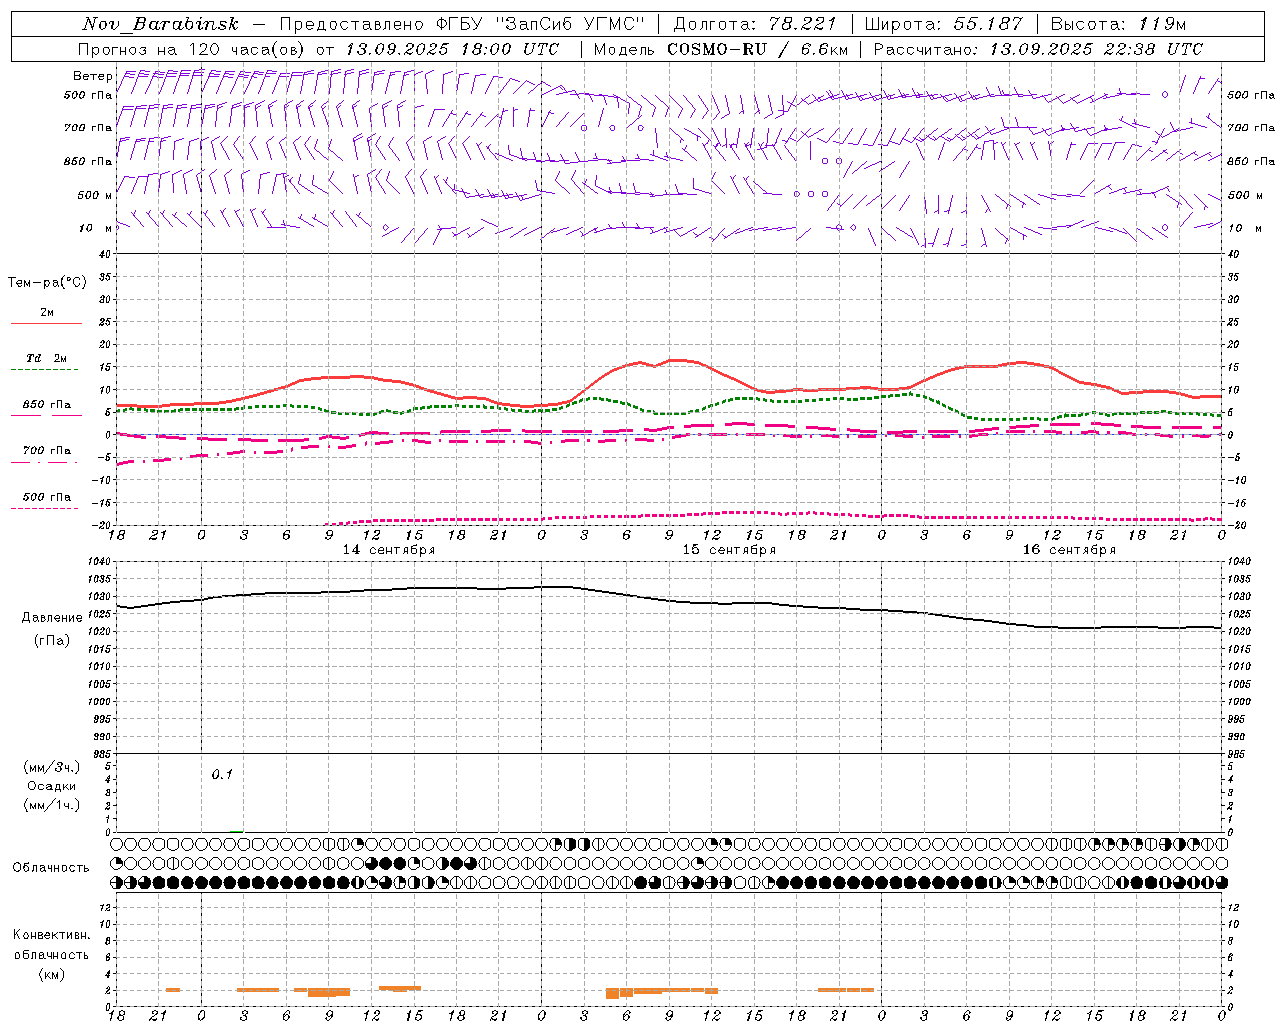Viewport: 1280px width, 1024px height.
Task: Click the small orange convective bar before hour 21 on 13 September
Action: (173, 990)
